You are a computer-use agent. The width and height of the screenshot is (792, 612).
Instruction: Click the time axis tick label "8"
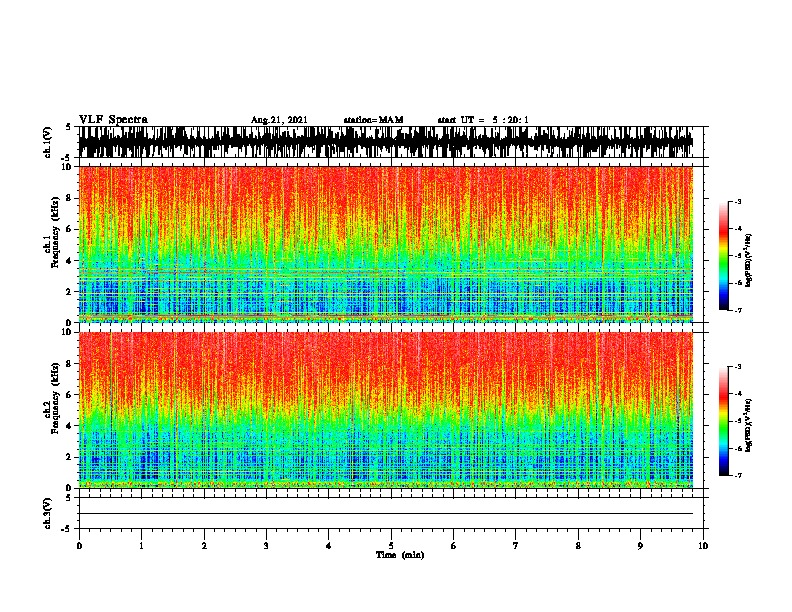tap(578, 545)
